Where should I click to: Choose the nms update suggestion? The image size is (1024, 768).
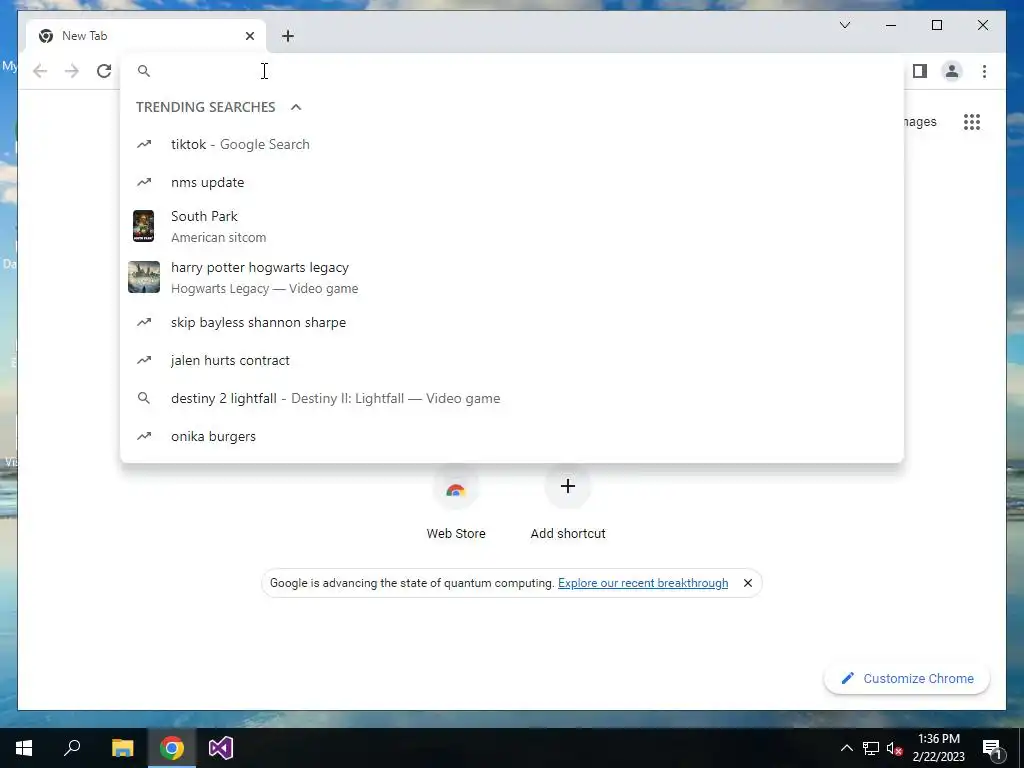pyautogui.click(x=512, y=182)
